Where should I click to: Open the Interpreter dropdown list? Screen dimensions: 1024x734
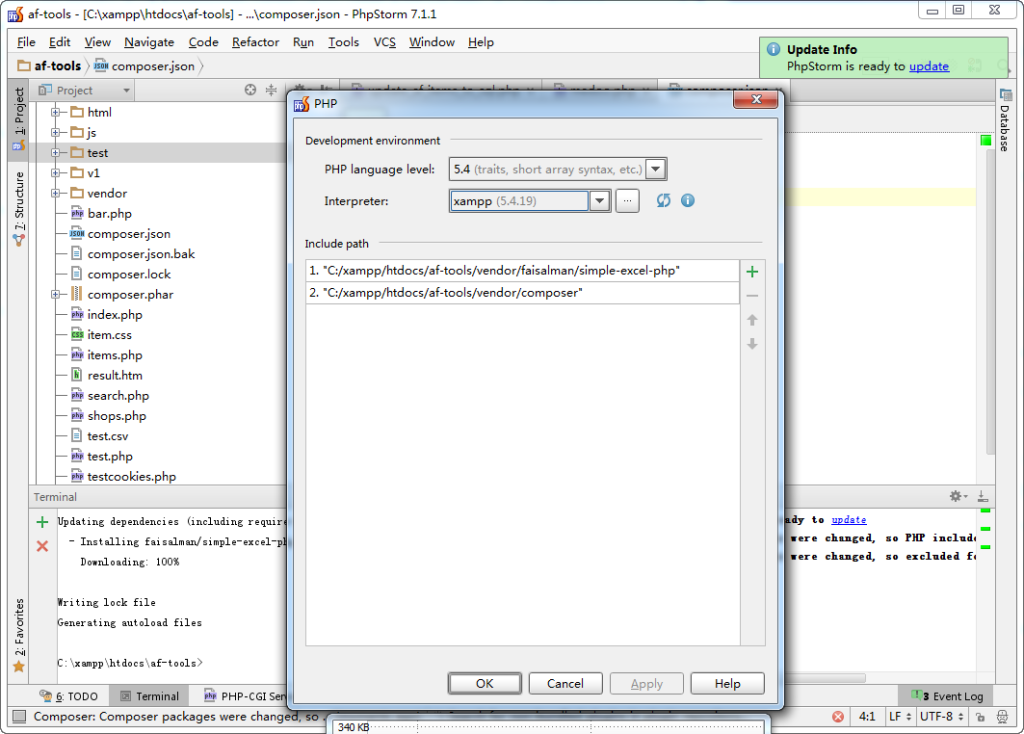coord(599,201)
